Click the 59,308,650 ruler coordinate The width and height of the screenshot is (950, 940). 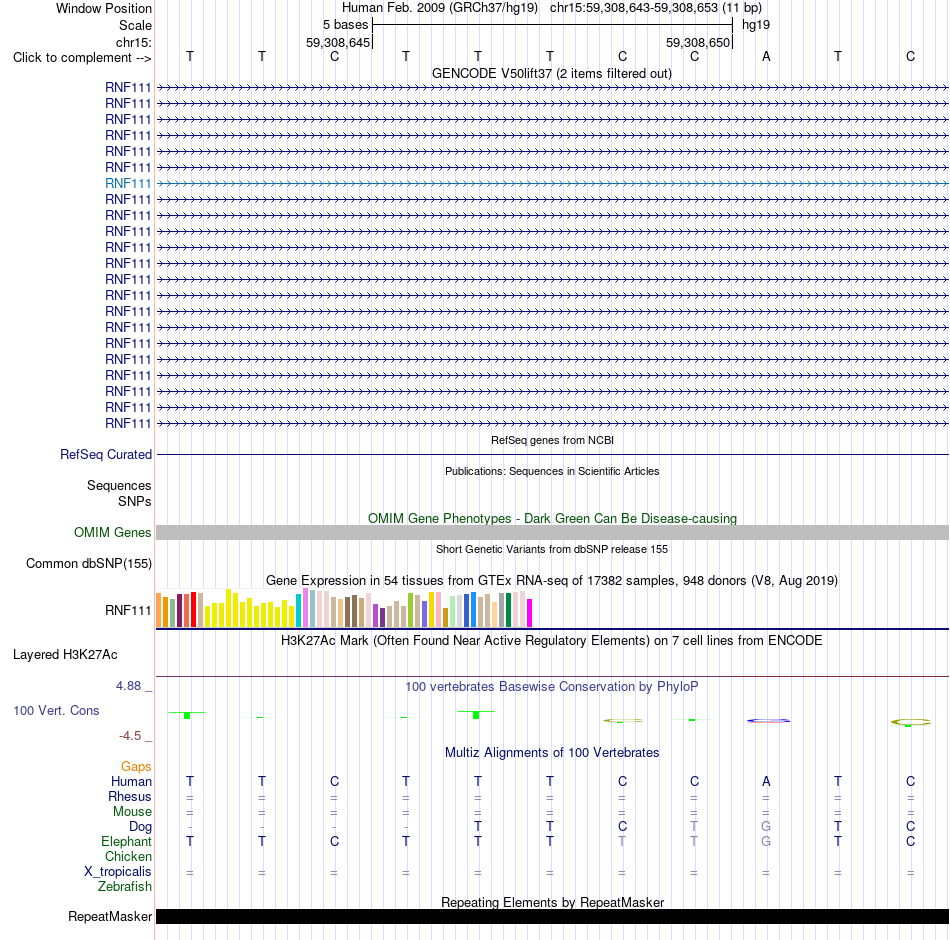(x=698, y=42)
